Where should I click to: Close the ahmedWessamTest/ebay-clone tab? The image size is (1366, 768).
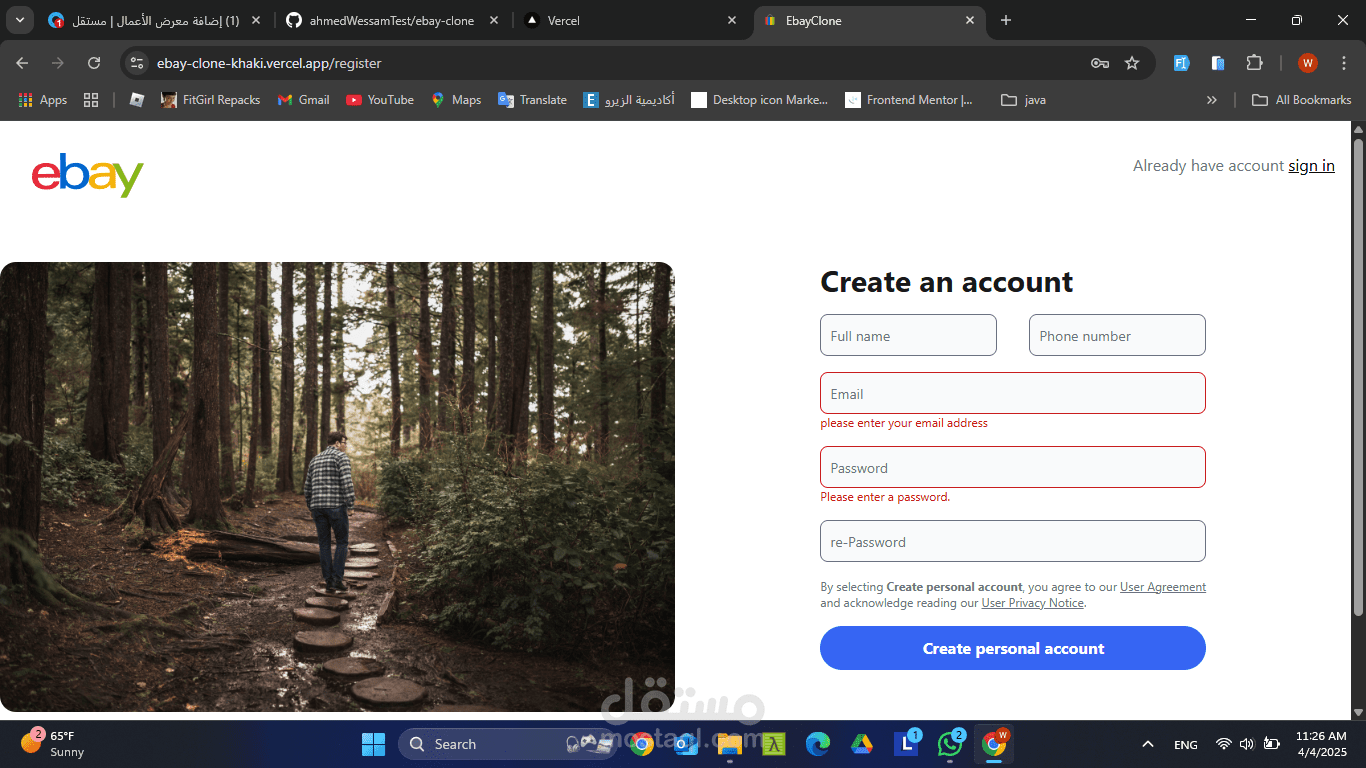tap(494, 20)
